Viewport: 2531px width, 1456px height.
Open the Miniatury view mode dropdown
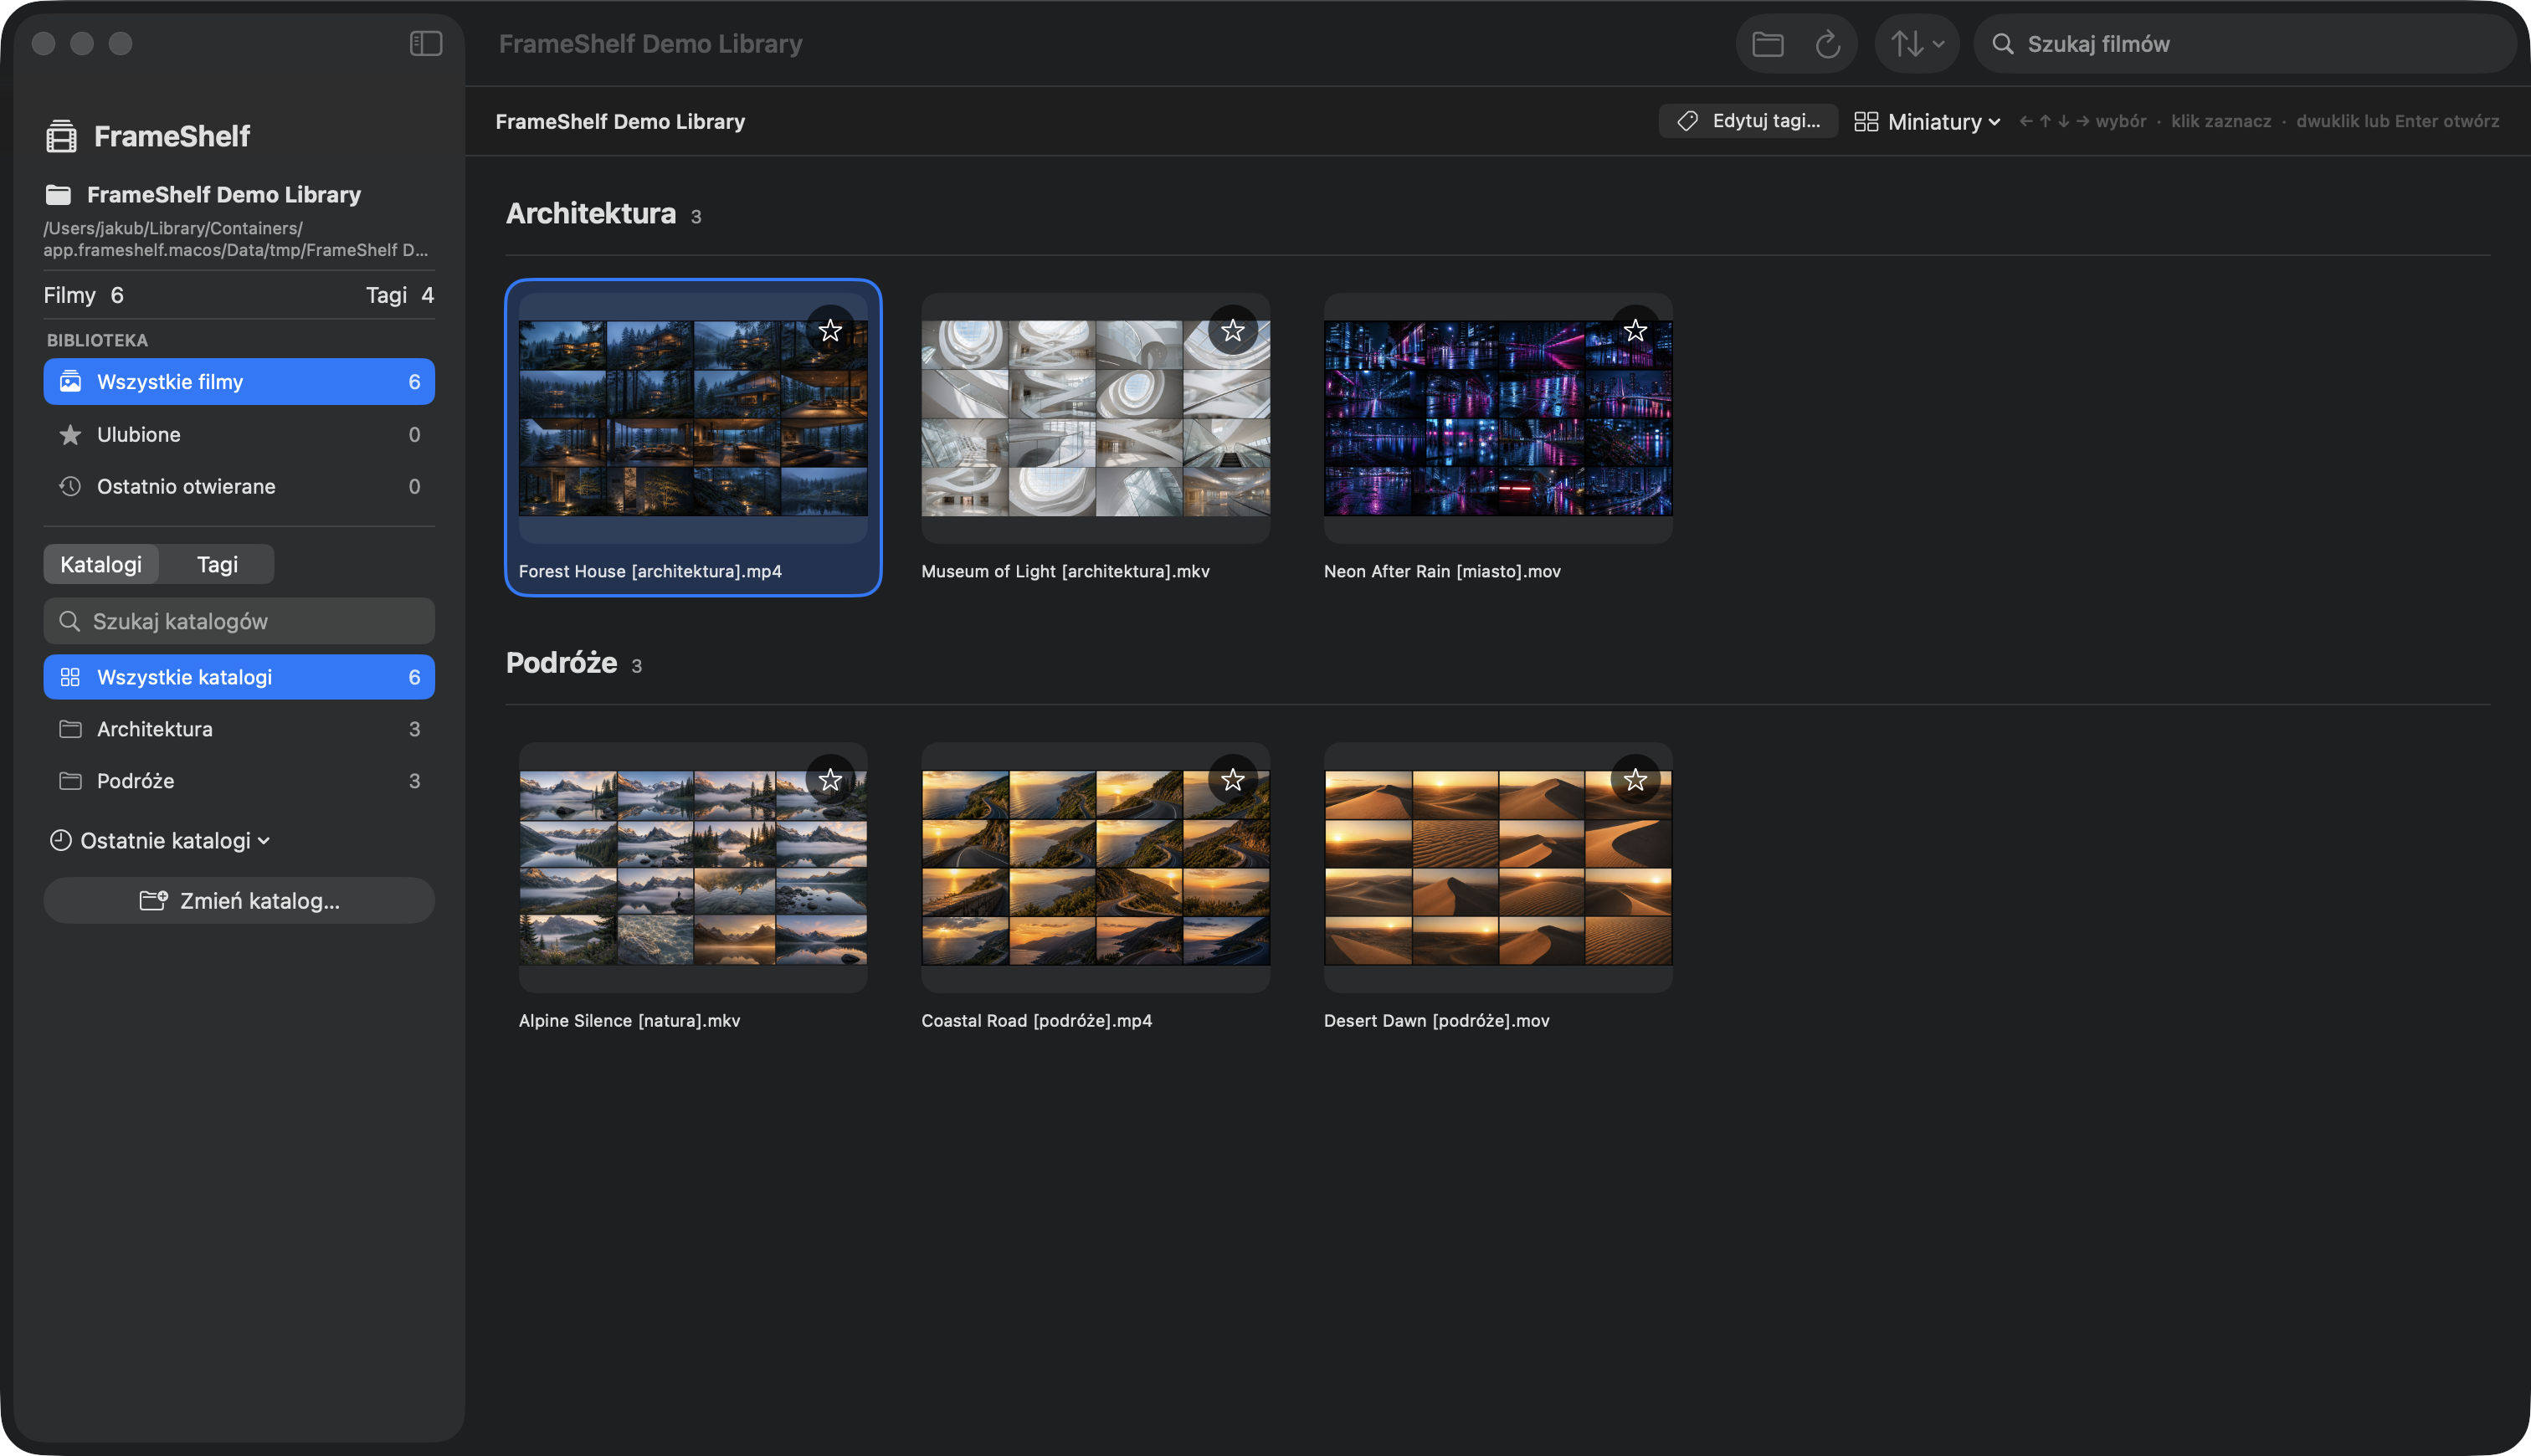pyautogui.click(x=1927, y=121)
